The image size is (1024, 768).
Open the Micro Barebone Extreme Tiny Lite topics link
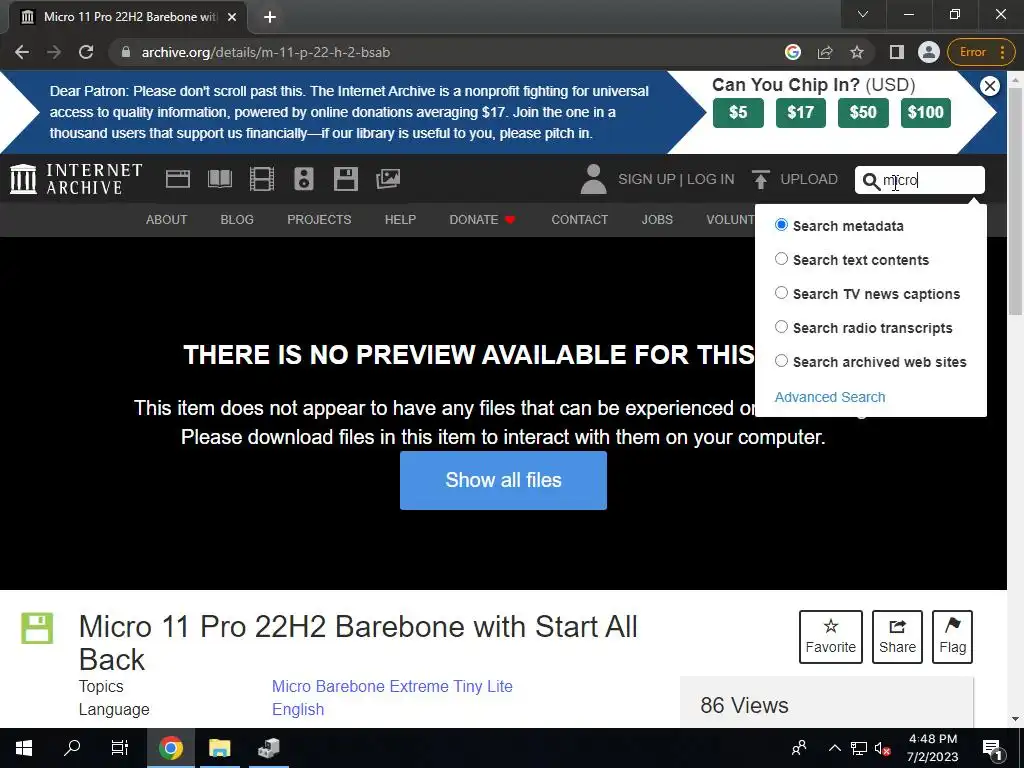(392, 686)
